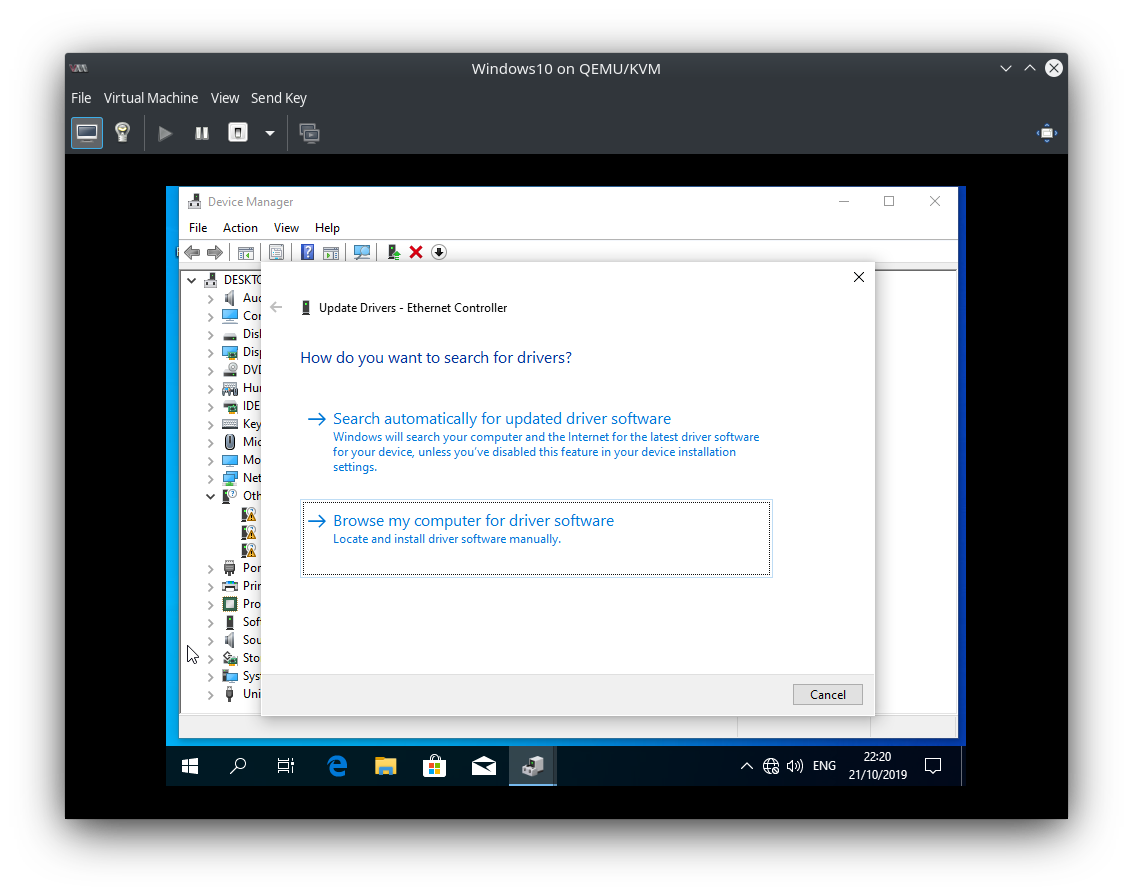The image size is (1133, 896).
Task: Expand the Printers tree node
Action: (210, 587)
